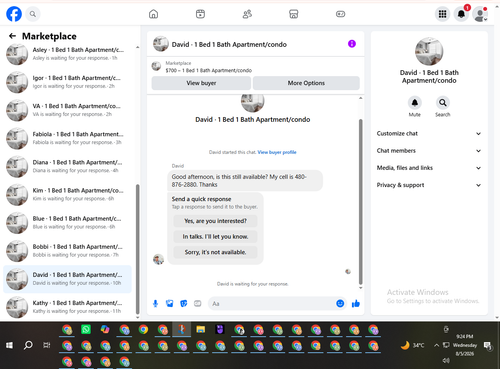The width and height of the screenshot is (500, 369).
Task: Send 'Sorry, it's not available.' response
Action: (x=215, y=252)
